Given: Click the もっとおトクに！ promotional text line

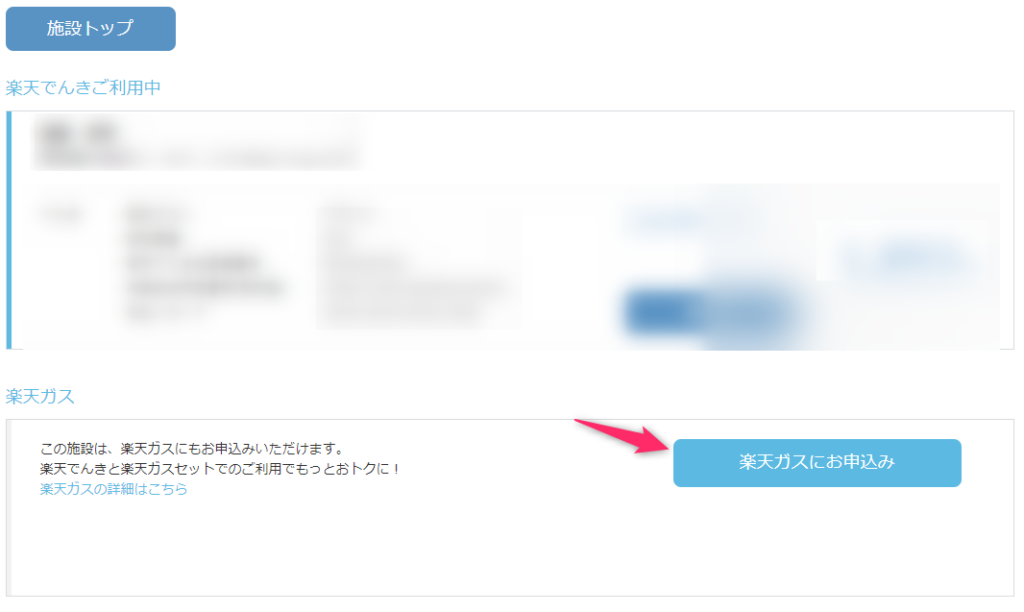Looking at the screenshot, I should pos(220,468).
